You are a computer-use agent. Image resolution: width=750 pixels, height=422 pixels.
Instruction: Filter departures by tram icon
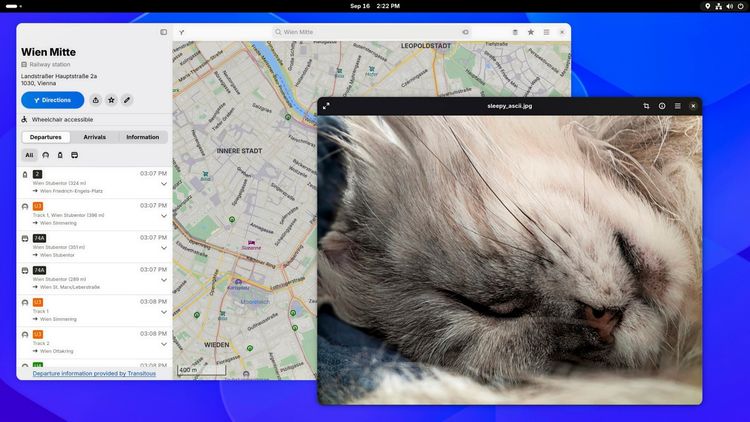click(60, 155)
